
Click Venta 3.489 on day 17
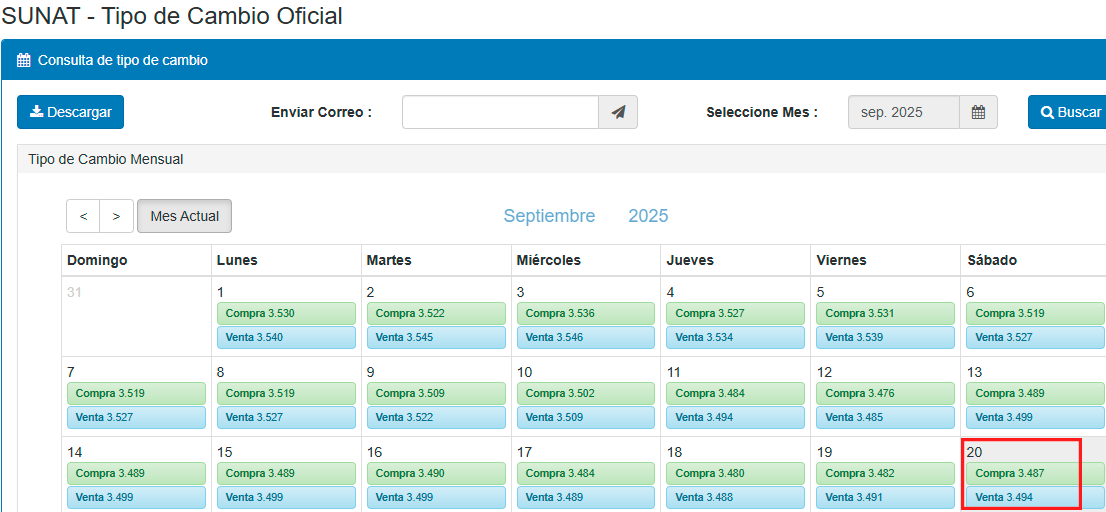pos(586,498)
